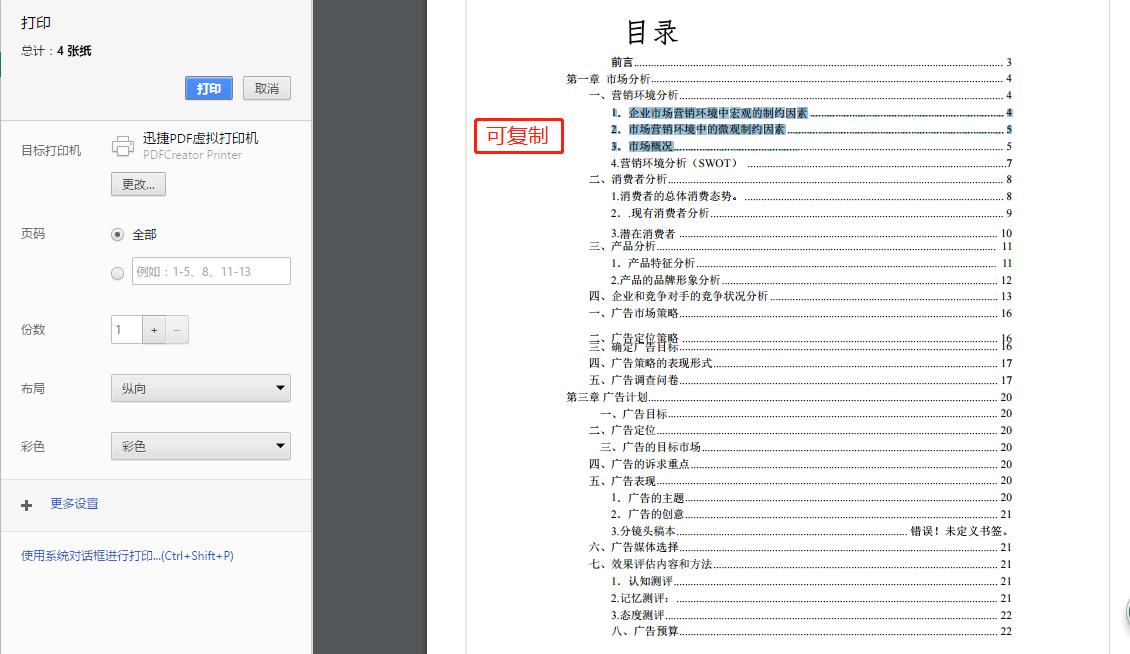1130x654 pixels.
Task: Select the 全部 page range radio button
Action: pos(117,236)
